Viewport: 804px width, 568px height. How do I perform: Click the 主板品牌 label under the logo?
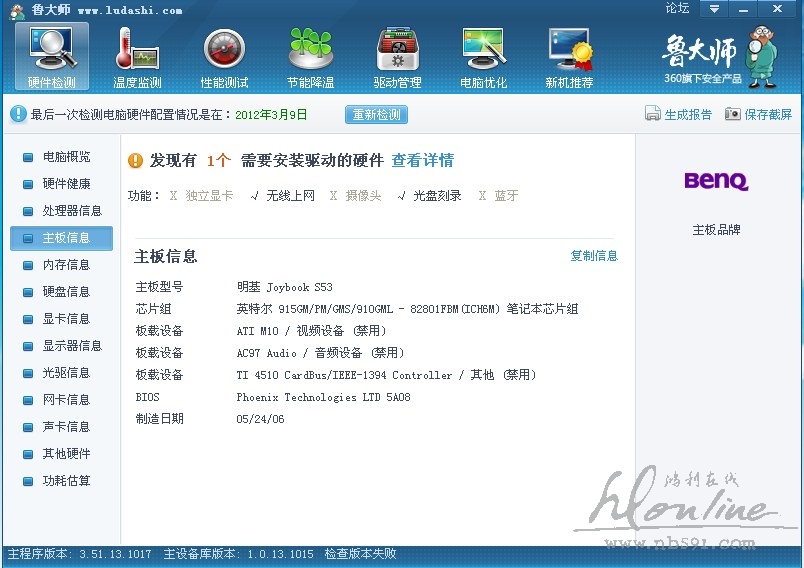click(x=716, y=230)
